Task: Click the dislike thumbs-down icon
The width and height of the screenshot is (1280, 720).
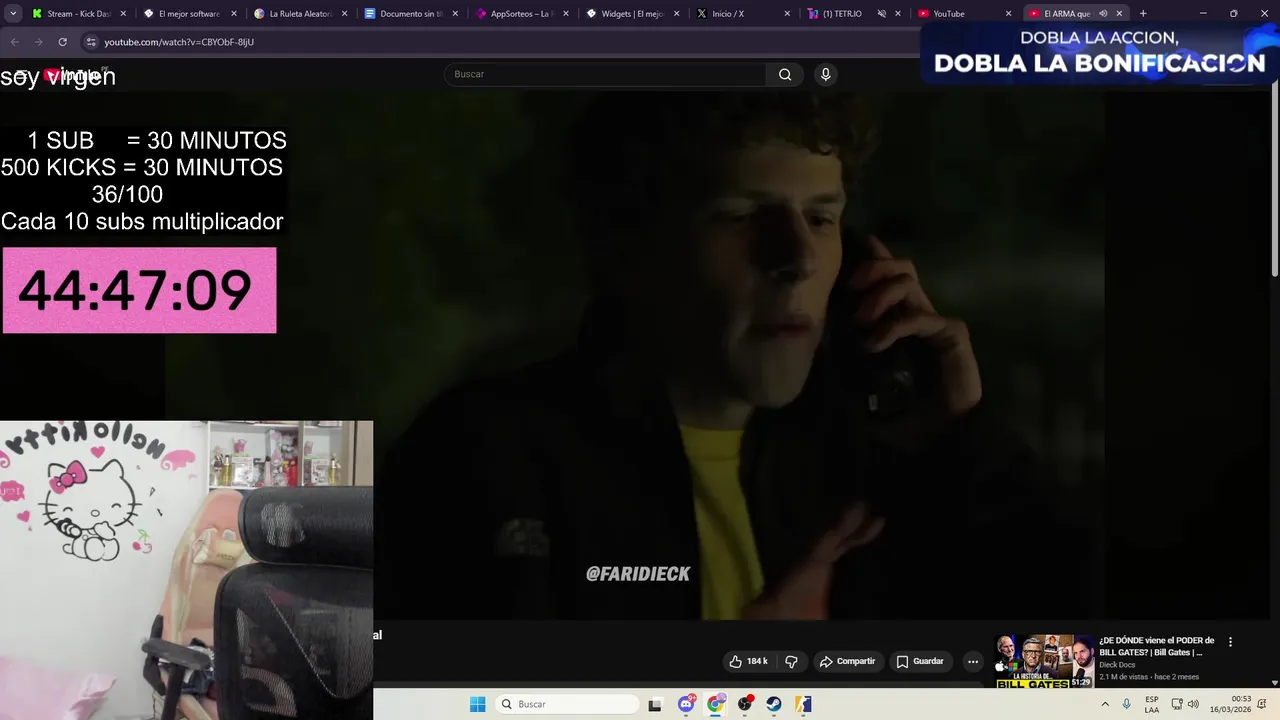Action: pyautogui.click(x=791, y=661)
